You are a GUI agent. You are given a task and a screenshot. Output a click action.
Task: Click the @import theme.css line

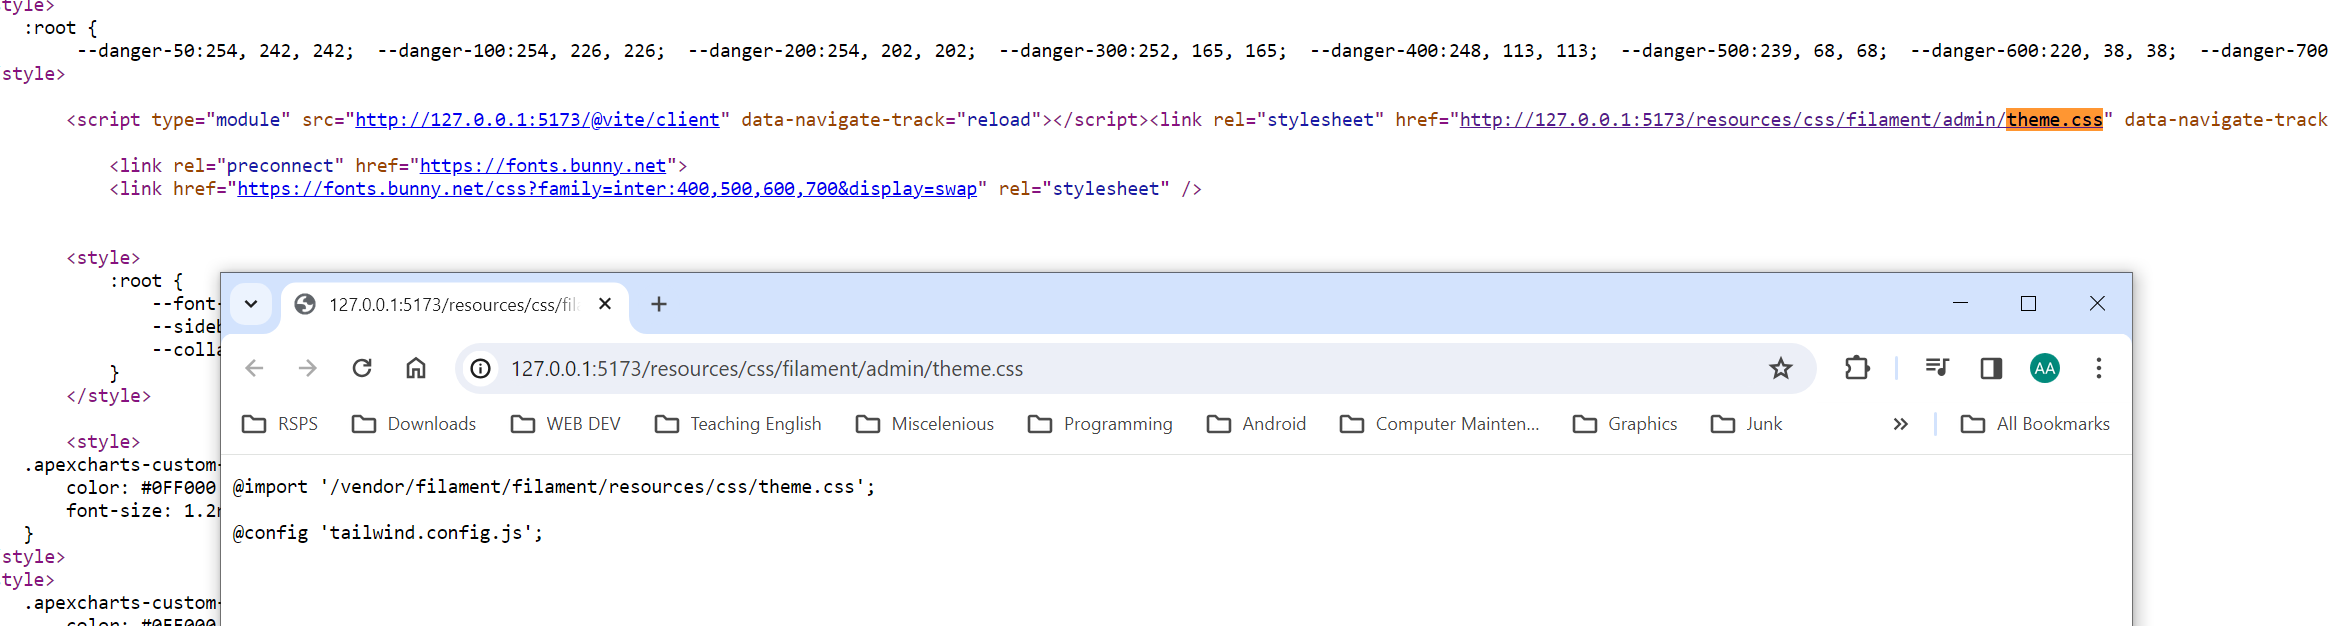point(554,487)
